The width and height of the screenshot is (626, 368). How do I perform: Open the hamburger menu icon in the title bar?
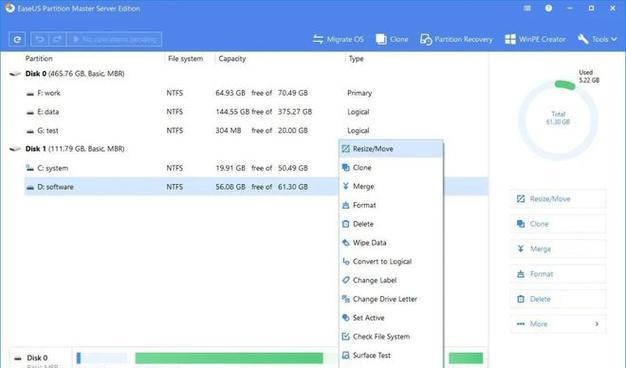pyautogui.click(x=527, y=8)
